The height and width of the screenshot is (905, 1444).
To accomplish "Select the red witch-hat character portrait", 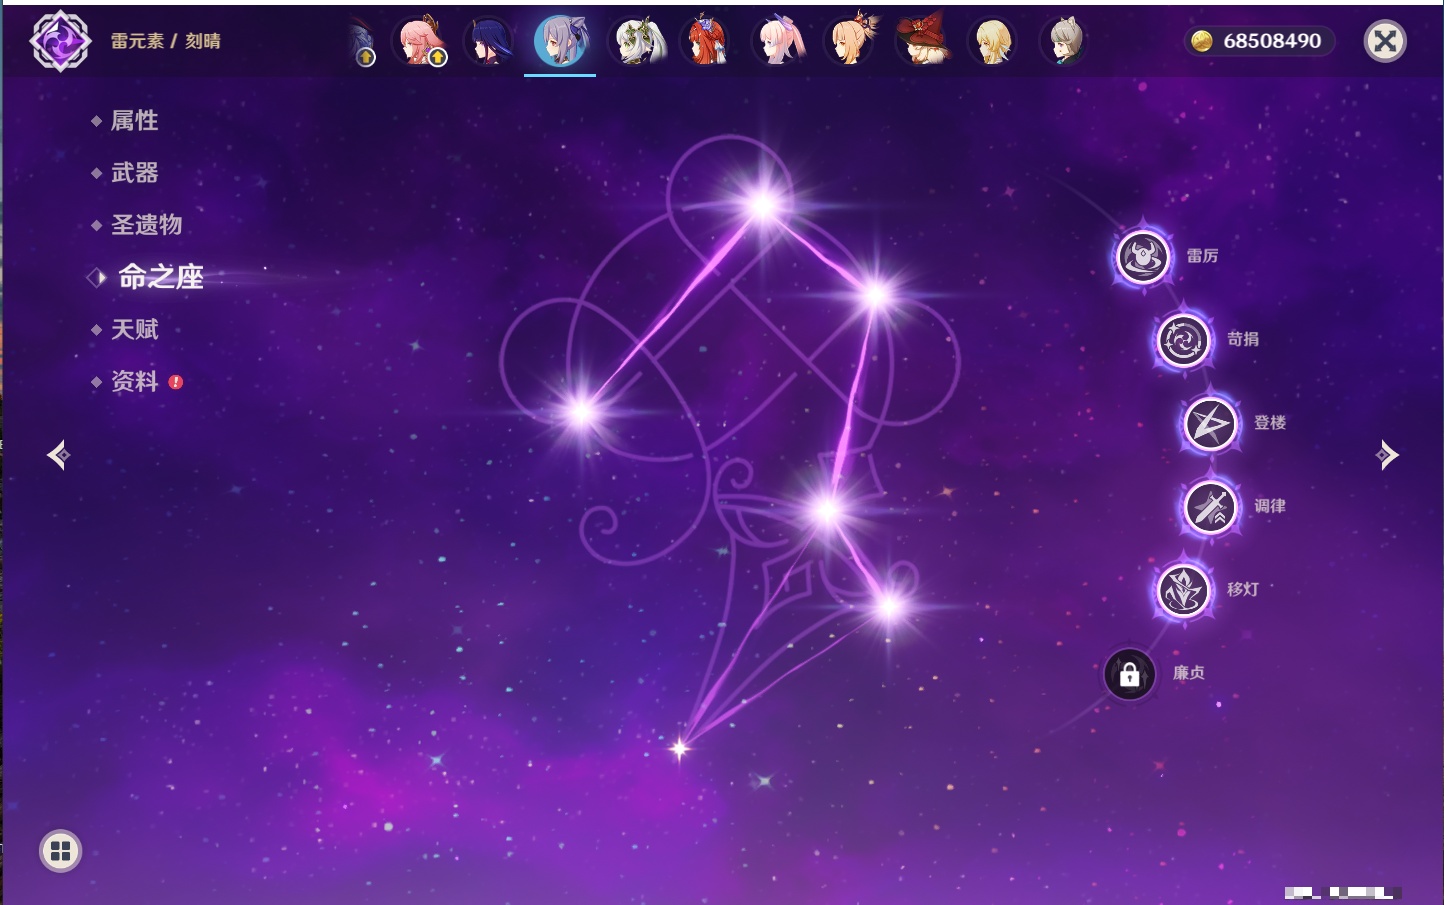I will pos(922,41).
